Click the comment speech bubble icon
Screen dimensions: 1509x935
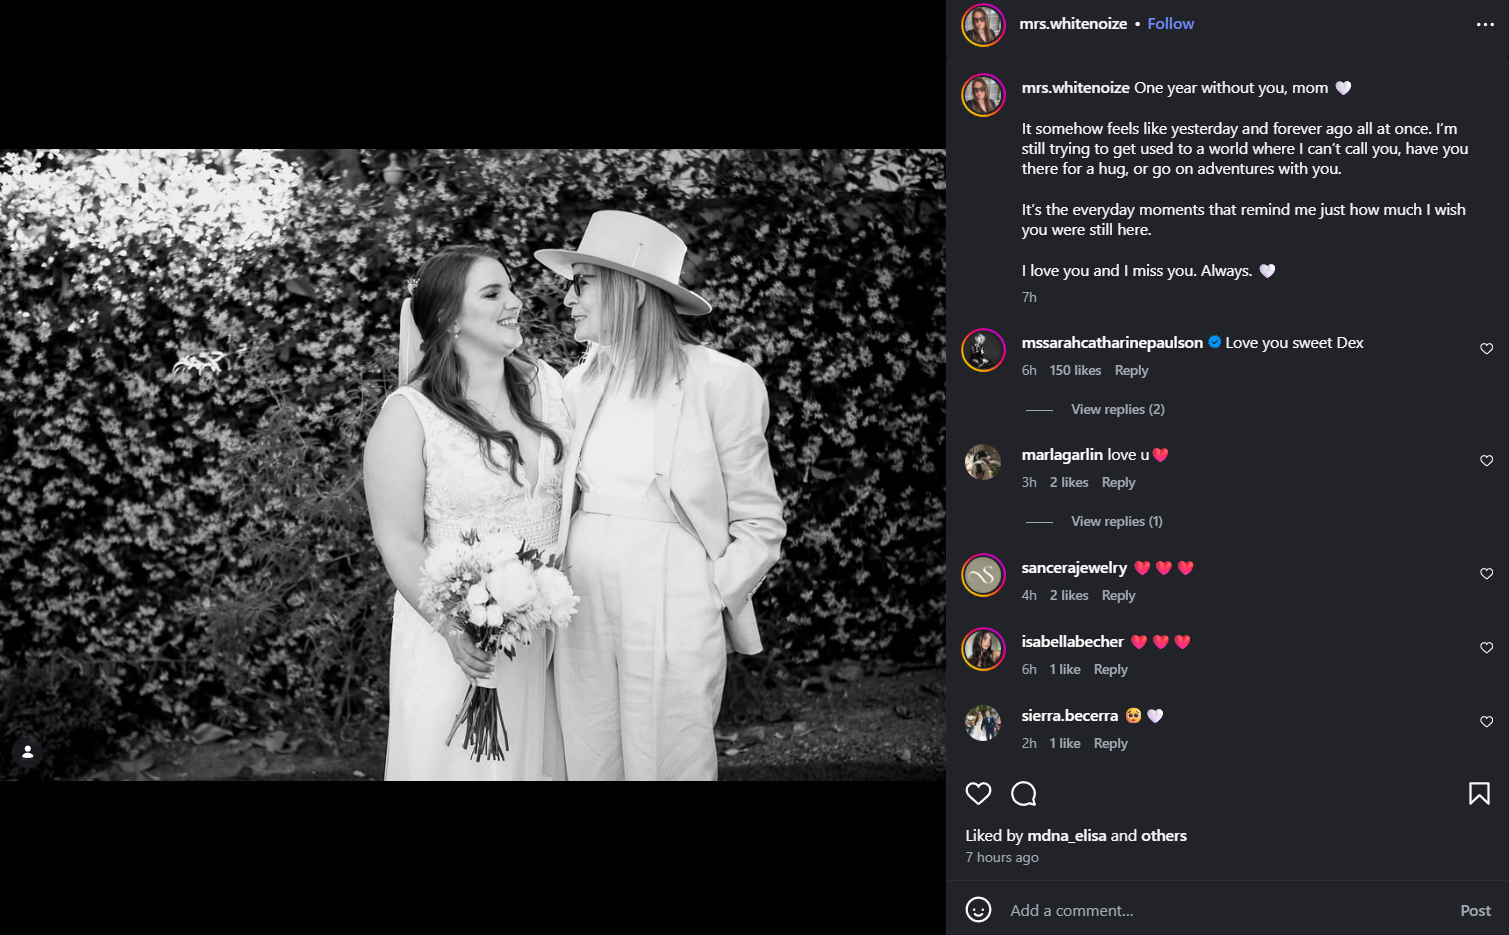pyautogui.click(x=1023, y=794)
